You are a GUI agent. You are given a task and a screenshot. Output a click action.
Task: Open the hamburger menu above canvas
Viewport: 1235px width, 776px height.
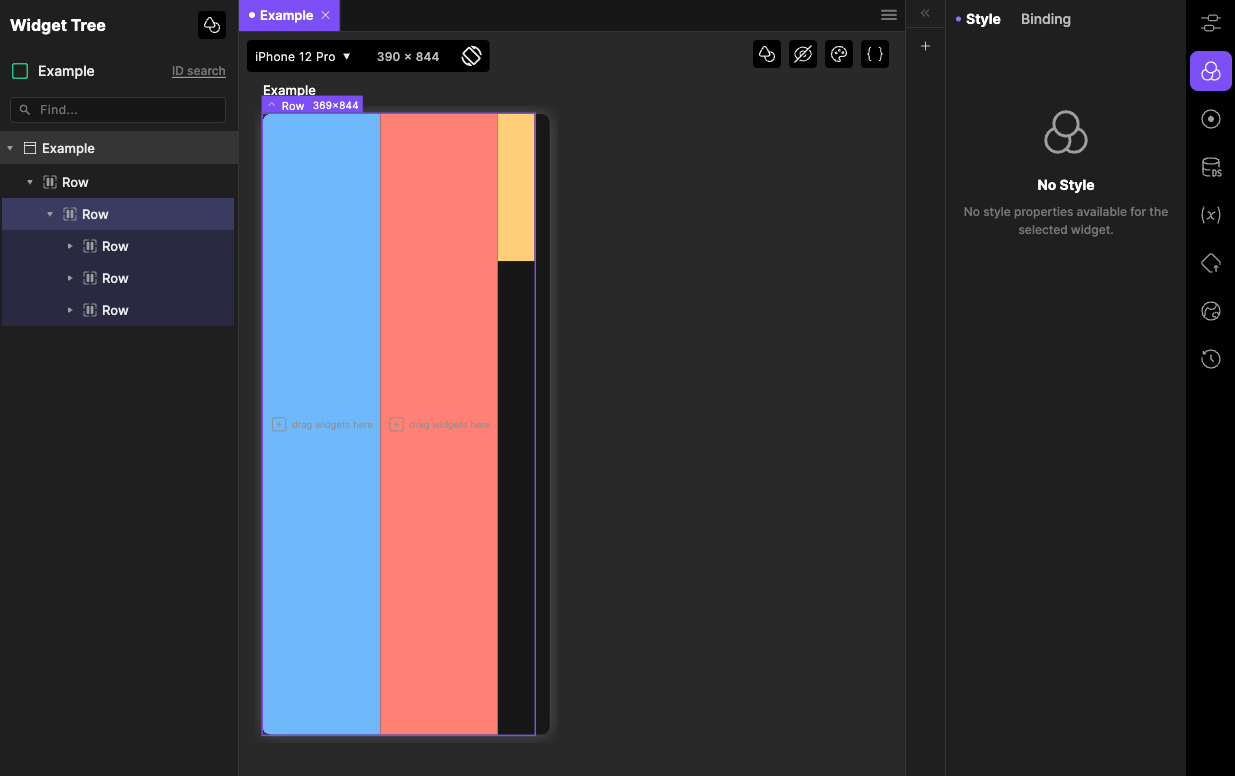click(x=889, y=15)
